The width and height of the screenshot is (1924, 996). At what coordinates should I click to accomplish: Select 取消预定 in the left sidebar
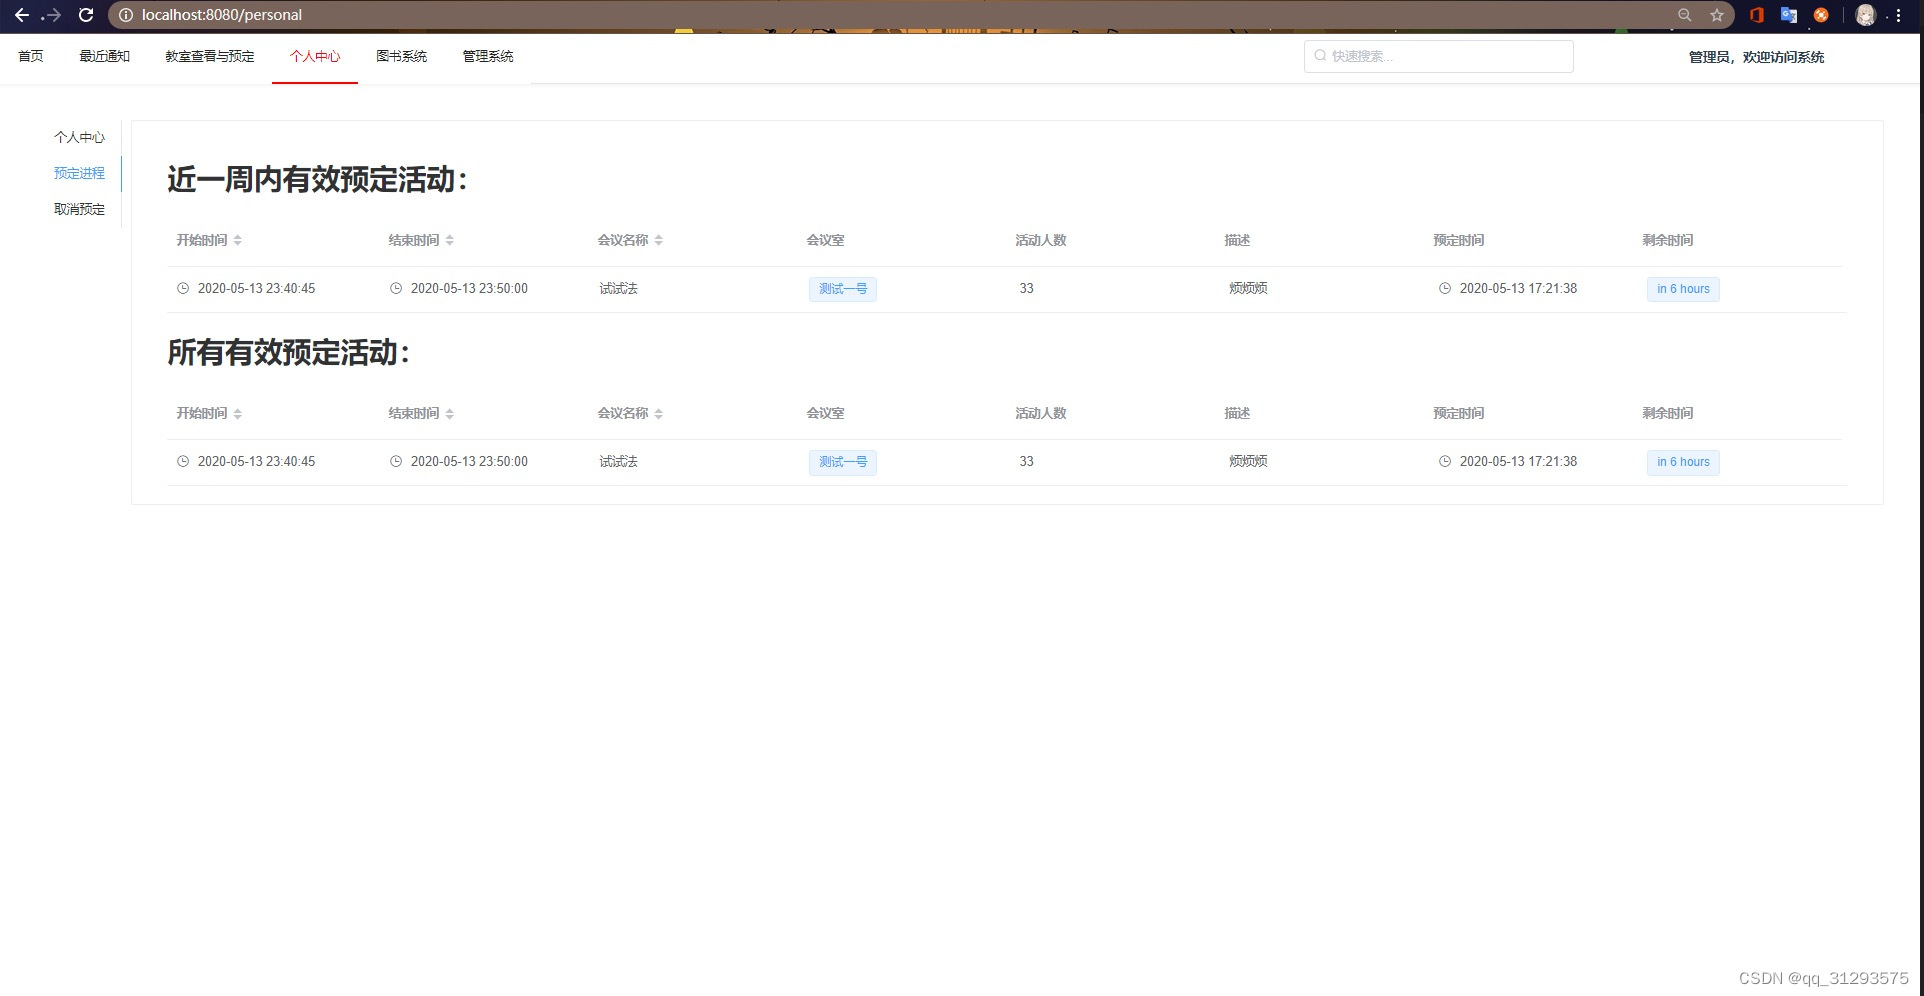tap(79, 209)
